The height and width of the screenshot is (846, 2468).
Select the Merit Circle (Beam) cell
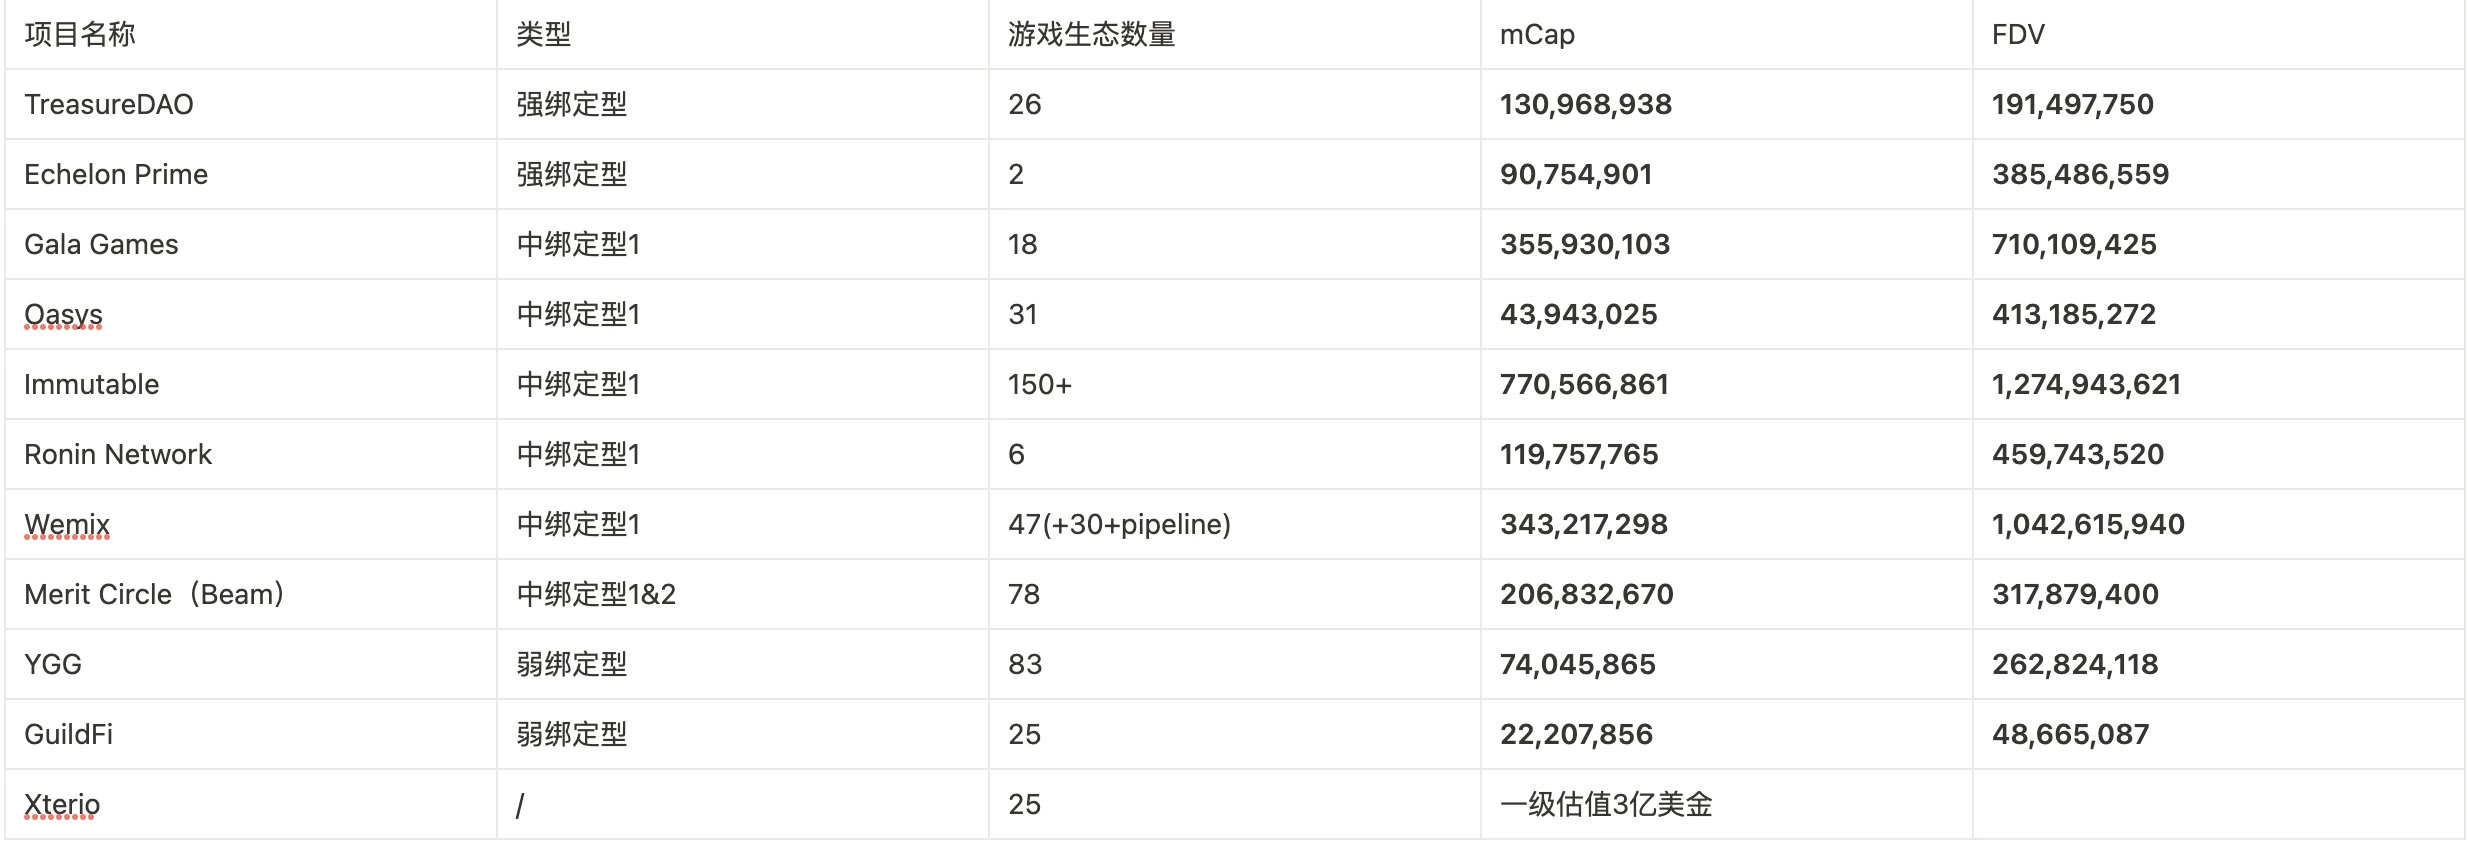[155, 595]
